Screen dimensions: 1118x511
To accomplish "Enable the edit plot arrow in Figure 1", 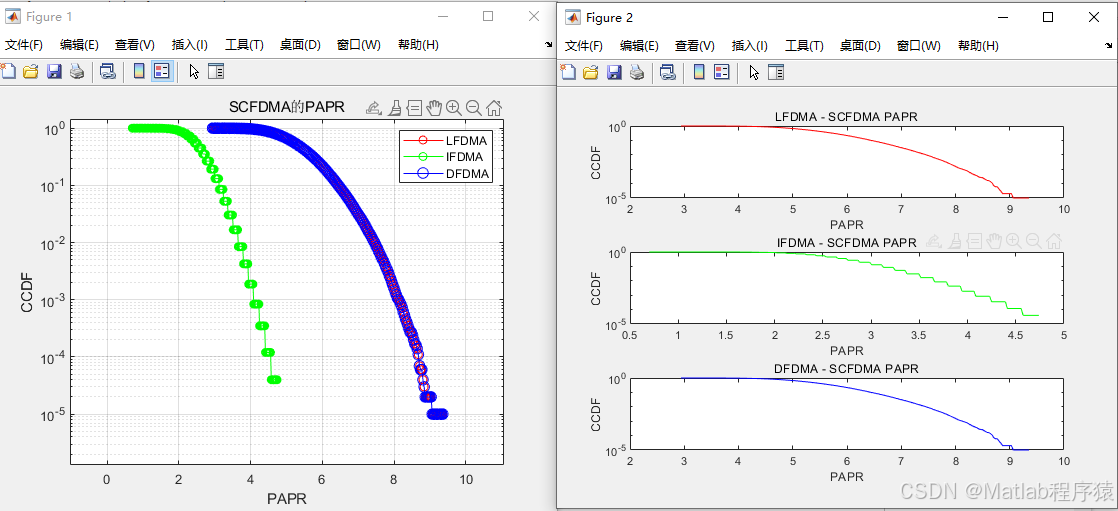I will (x=194, y=71).
